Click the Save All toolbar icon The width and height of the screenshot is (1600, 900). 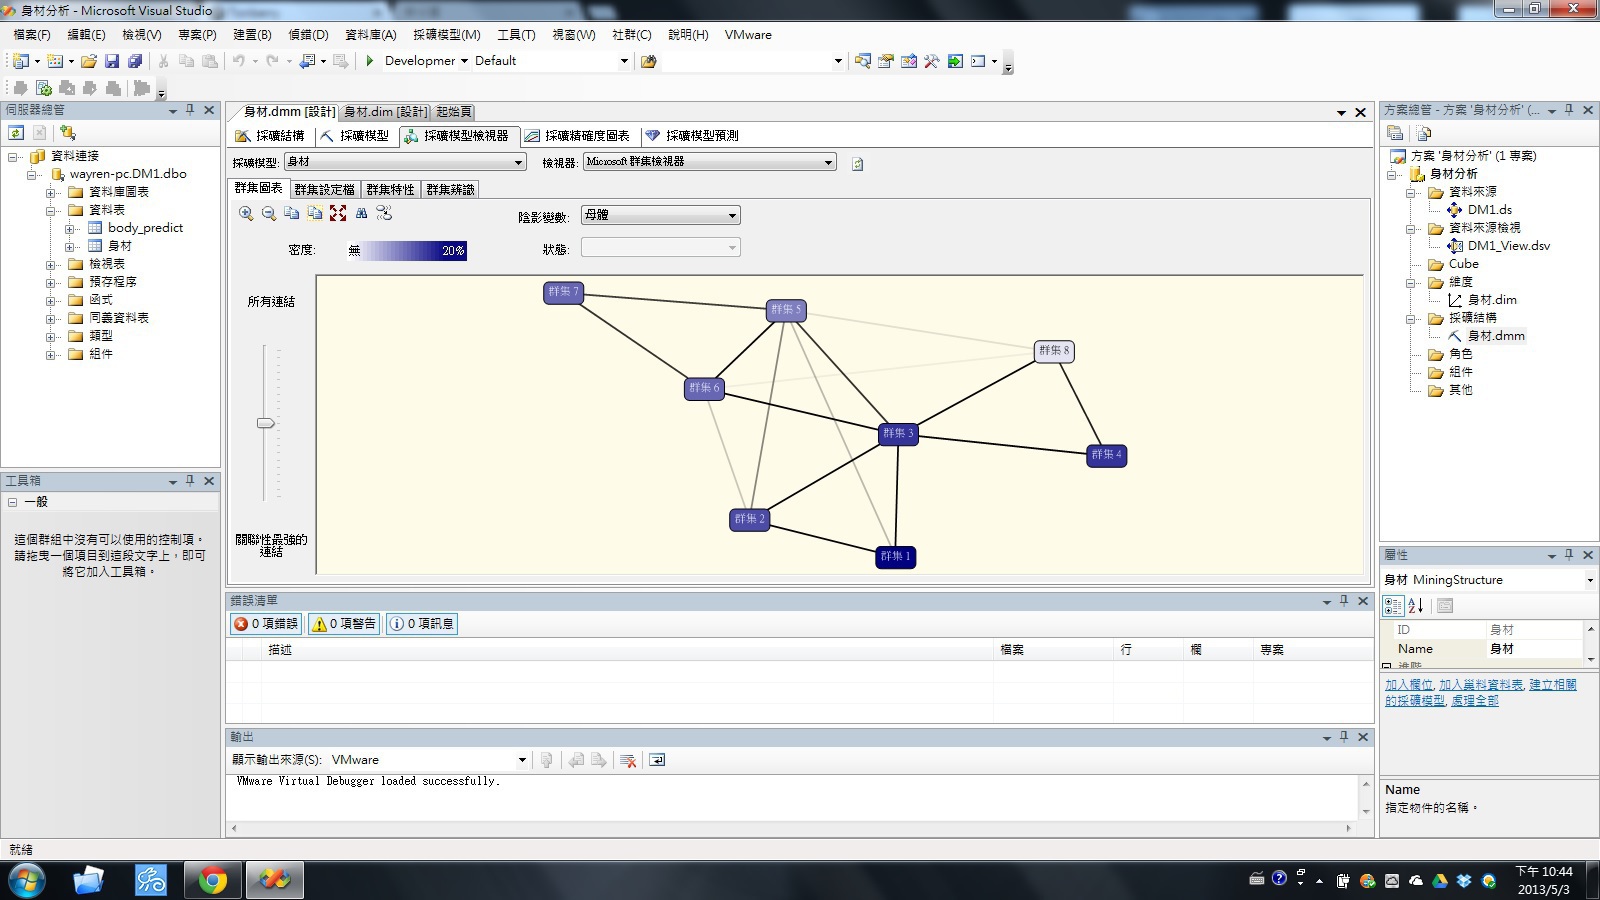pyautogui.click(x=135, y=61)
